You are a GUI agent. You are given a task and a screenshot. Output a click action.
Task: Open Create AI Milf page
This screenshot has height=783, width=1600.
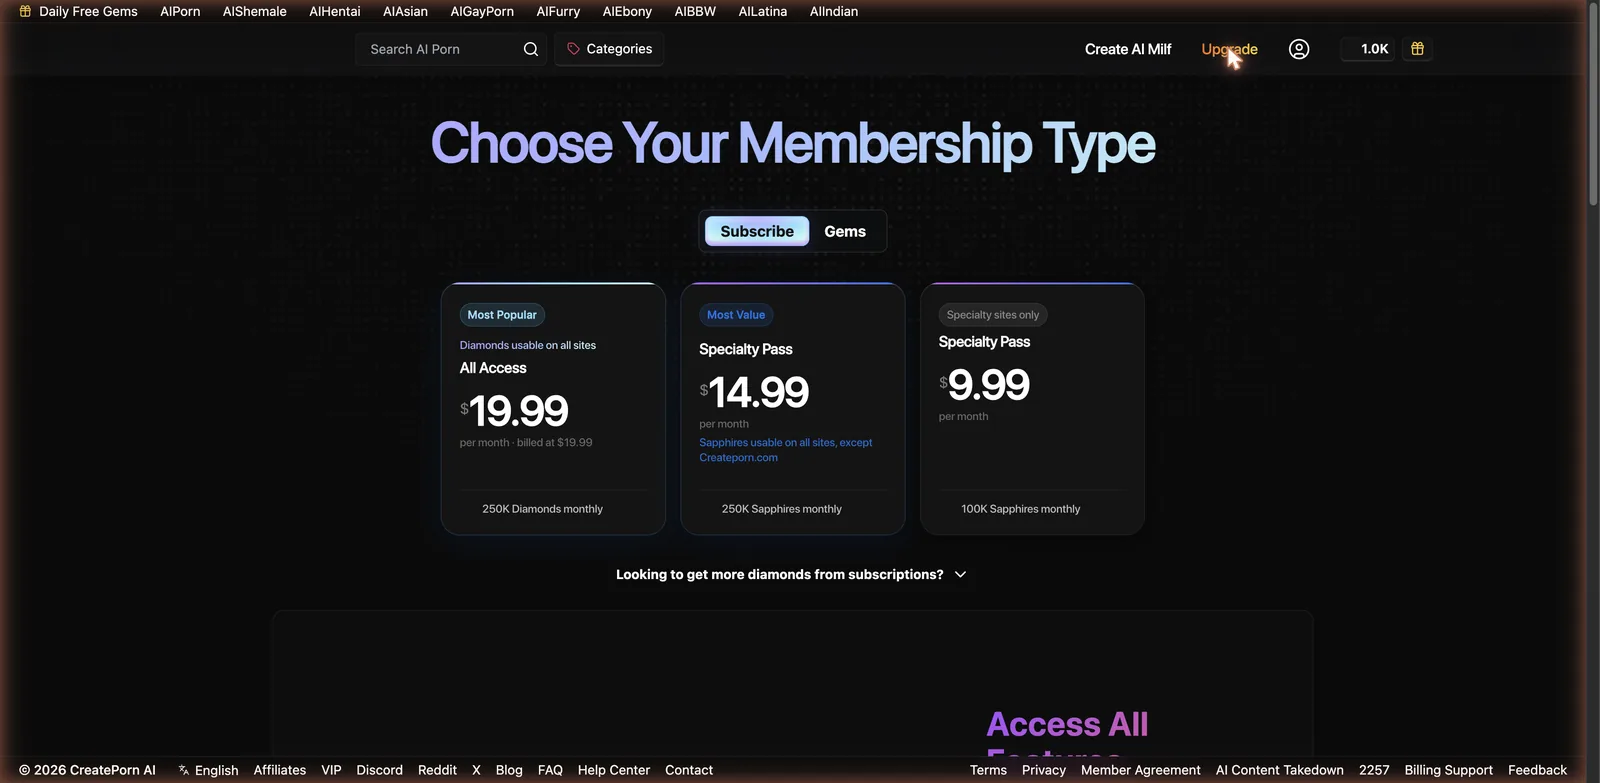(1128, 49)
